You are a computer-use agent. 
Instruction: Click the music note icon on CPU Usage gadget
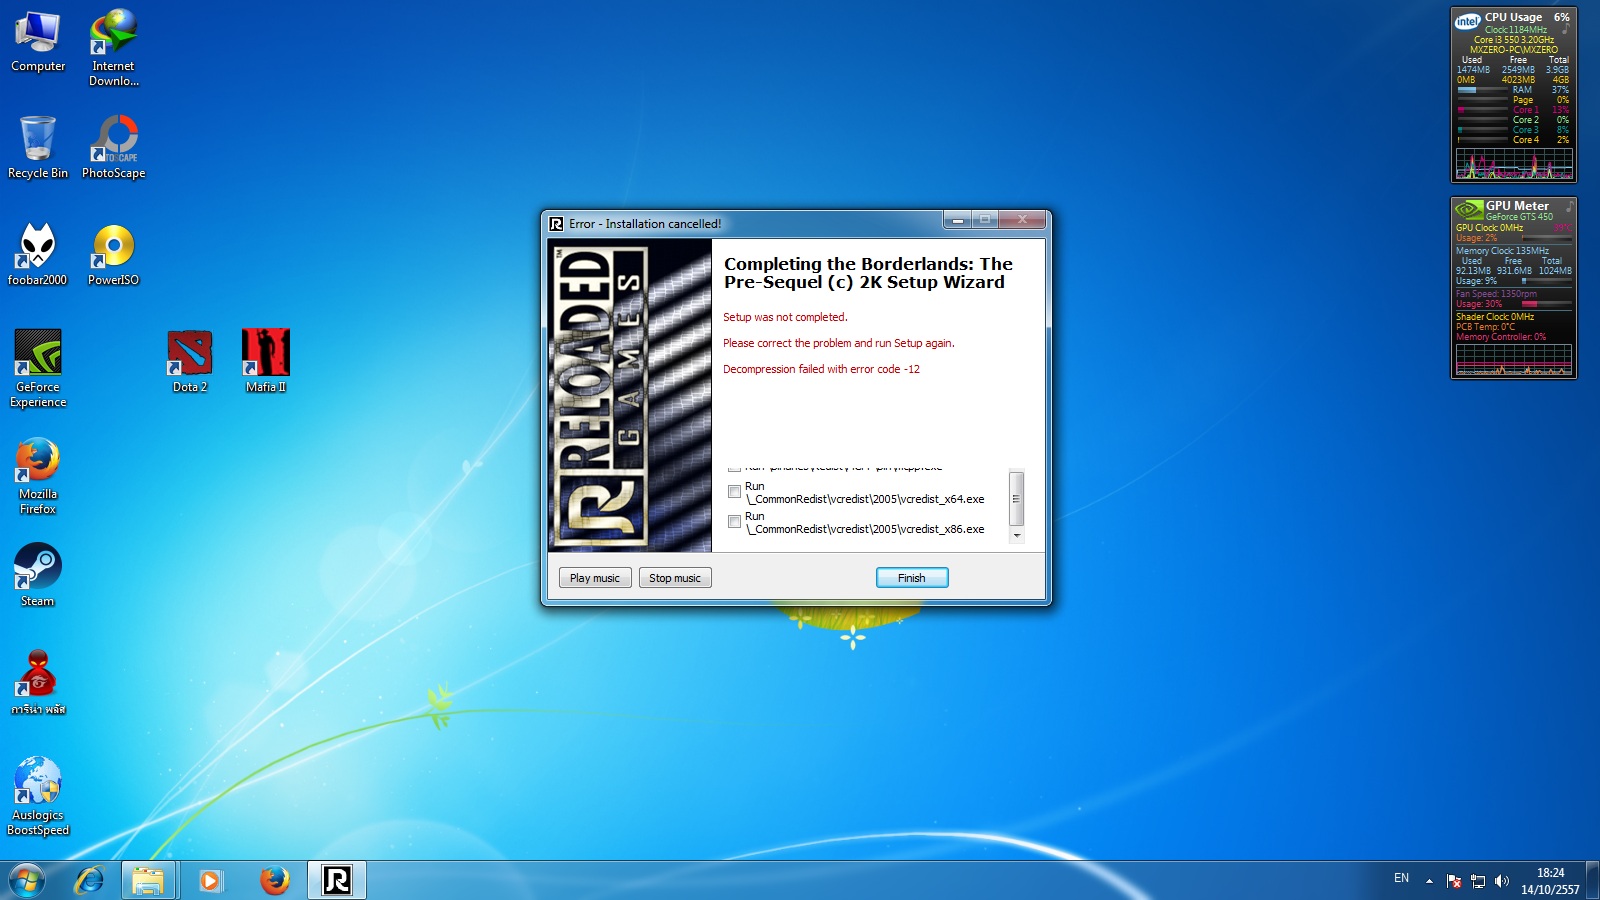(1565, 30)
